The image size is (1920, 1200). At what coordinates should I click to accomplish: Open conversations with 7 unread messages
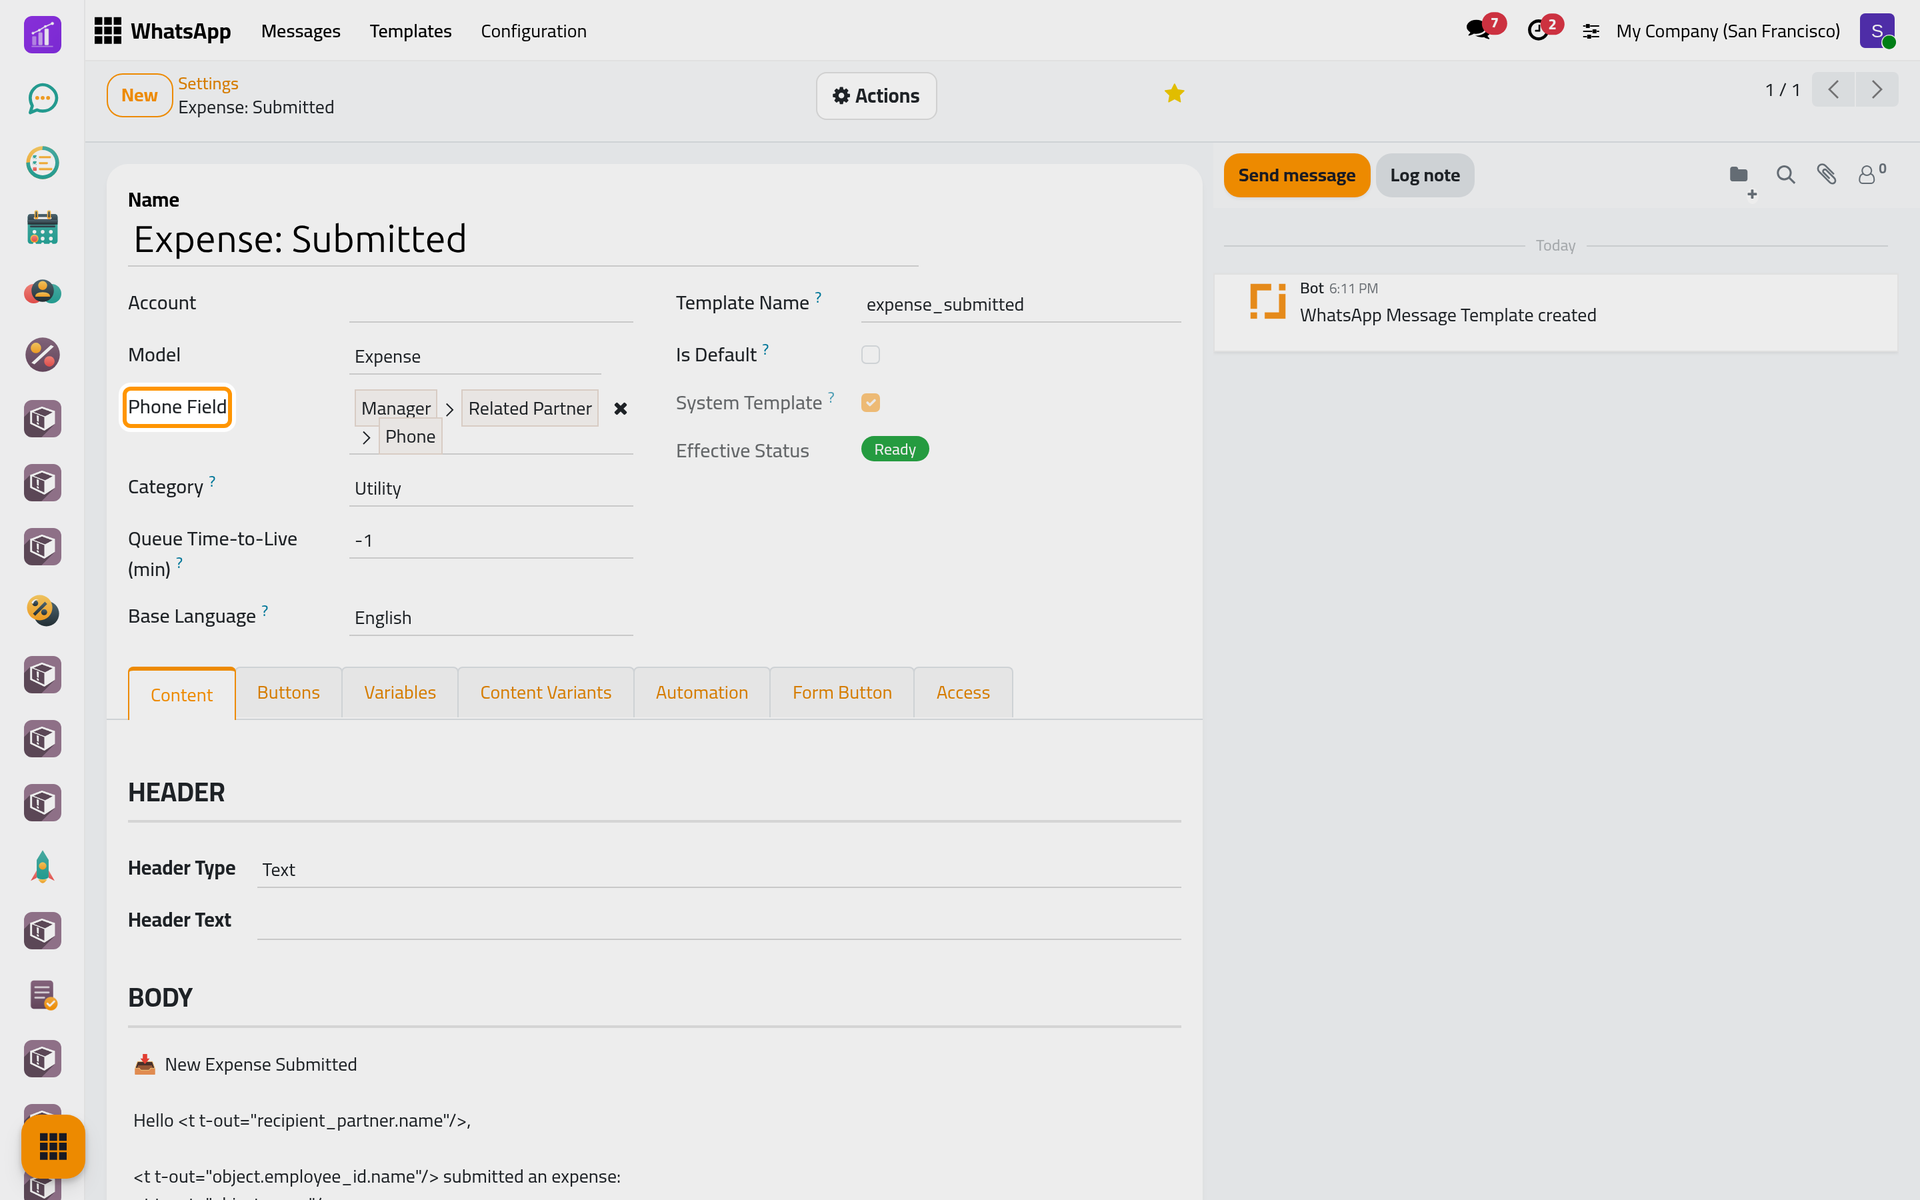pyautogui.click(x=1484, y=29)
